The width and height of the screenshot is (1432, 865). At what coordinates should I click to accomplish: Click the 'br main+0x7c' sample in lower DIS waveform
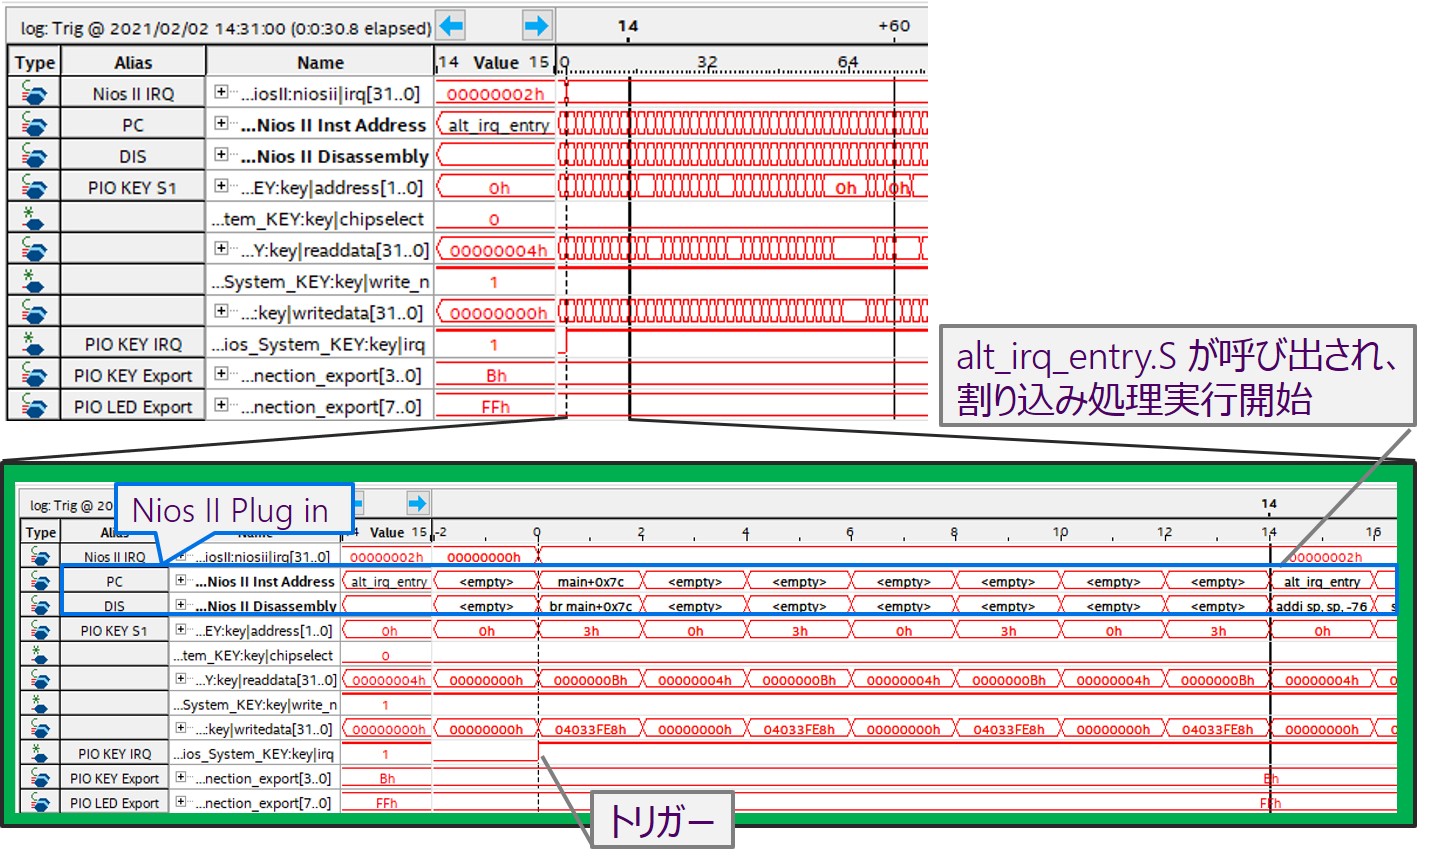[590, 606]
